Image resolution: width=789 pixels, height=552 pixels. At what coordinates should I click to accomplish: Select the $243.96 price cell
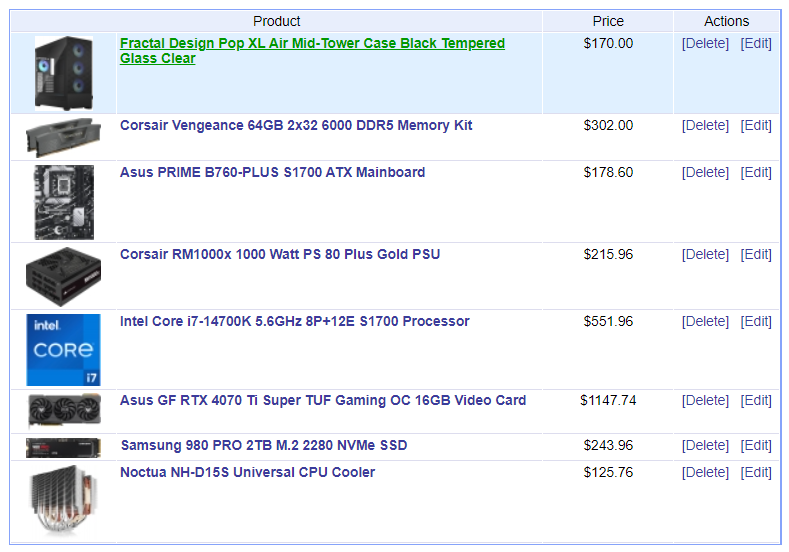click(x=608, y=446)
